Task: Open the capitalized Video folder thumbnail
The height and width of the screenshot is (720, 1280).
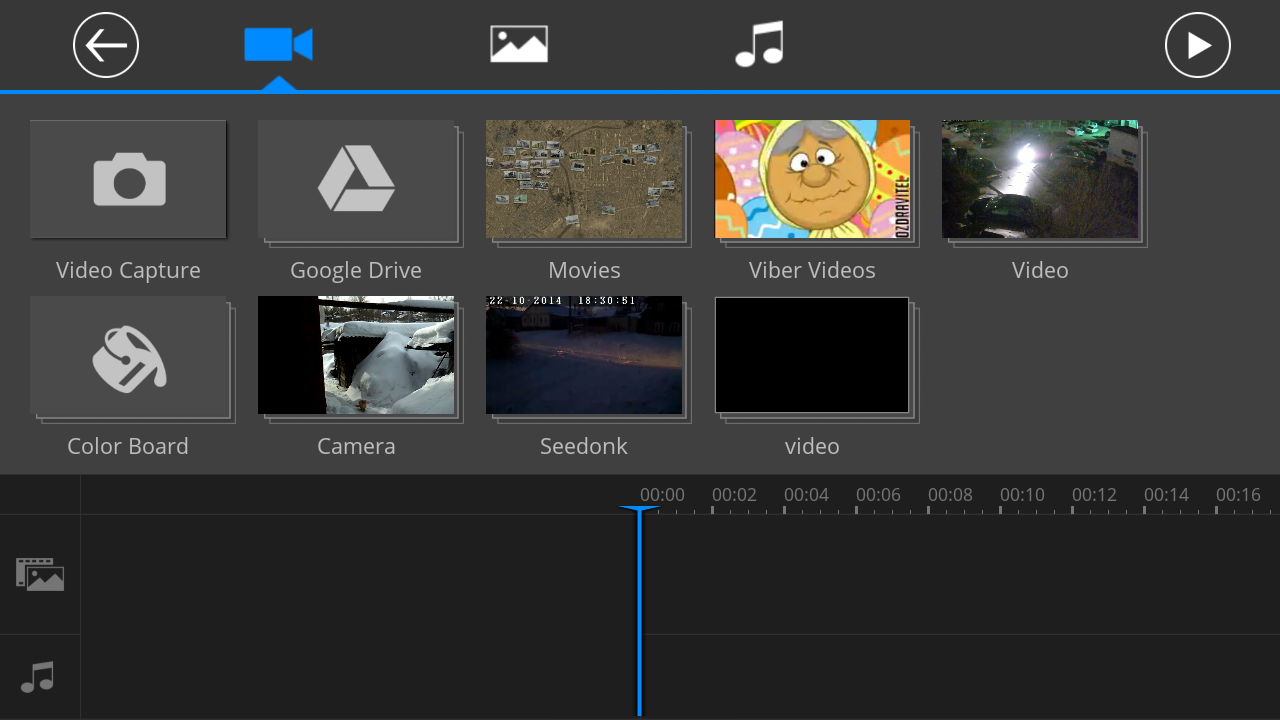Action: click(1040, 180)
